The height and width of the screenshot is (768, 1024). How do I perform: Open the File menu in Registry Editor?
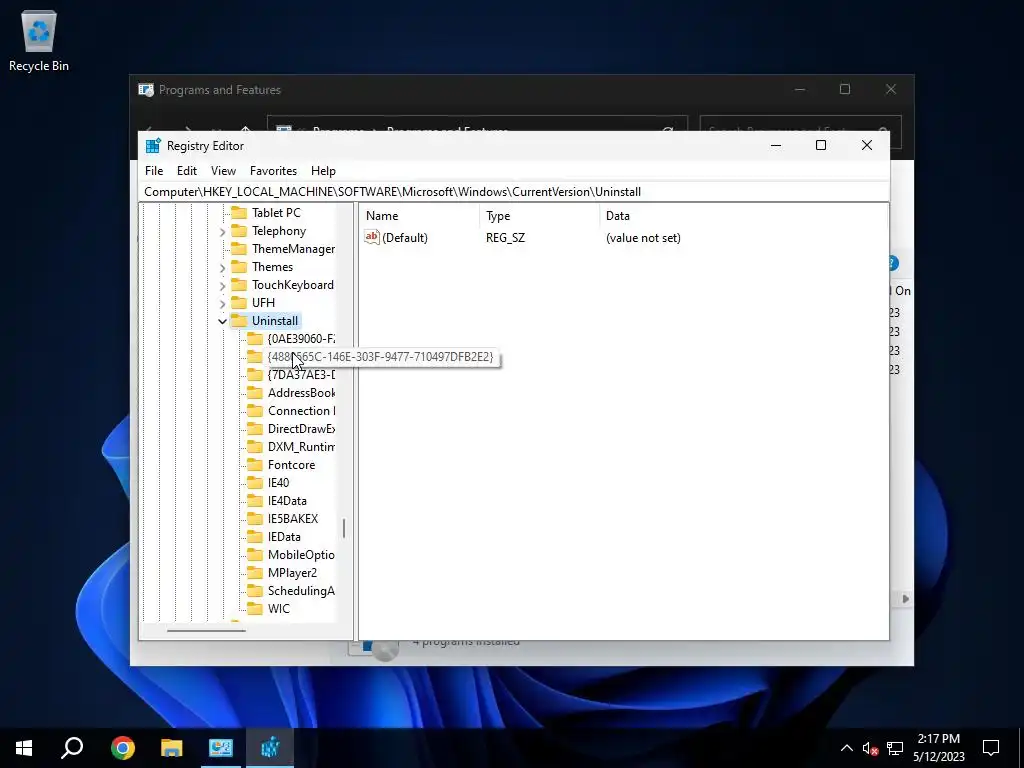point(154,170)
